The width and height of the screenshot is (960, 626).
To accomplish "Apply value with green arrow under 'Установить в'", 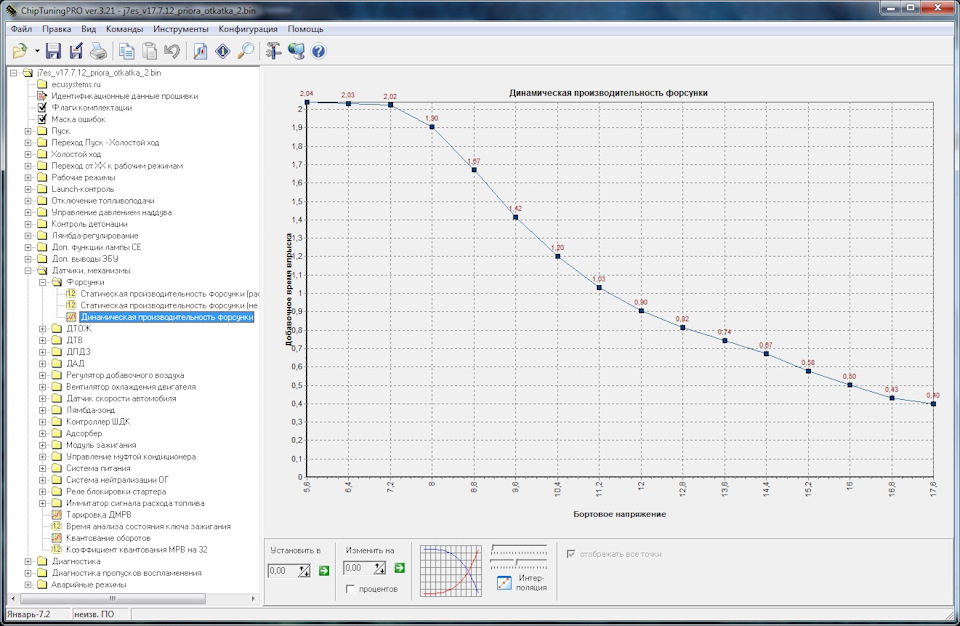I will tap(323, 569).
